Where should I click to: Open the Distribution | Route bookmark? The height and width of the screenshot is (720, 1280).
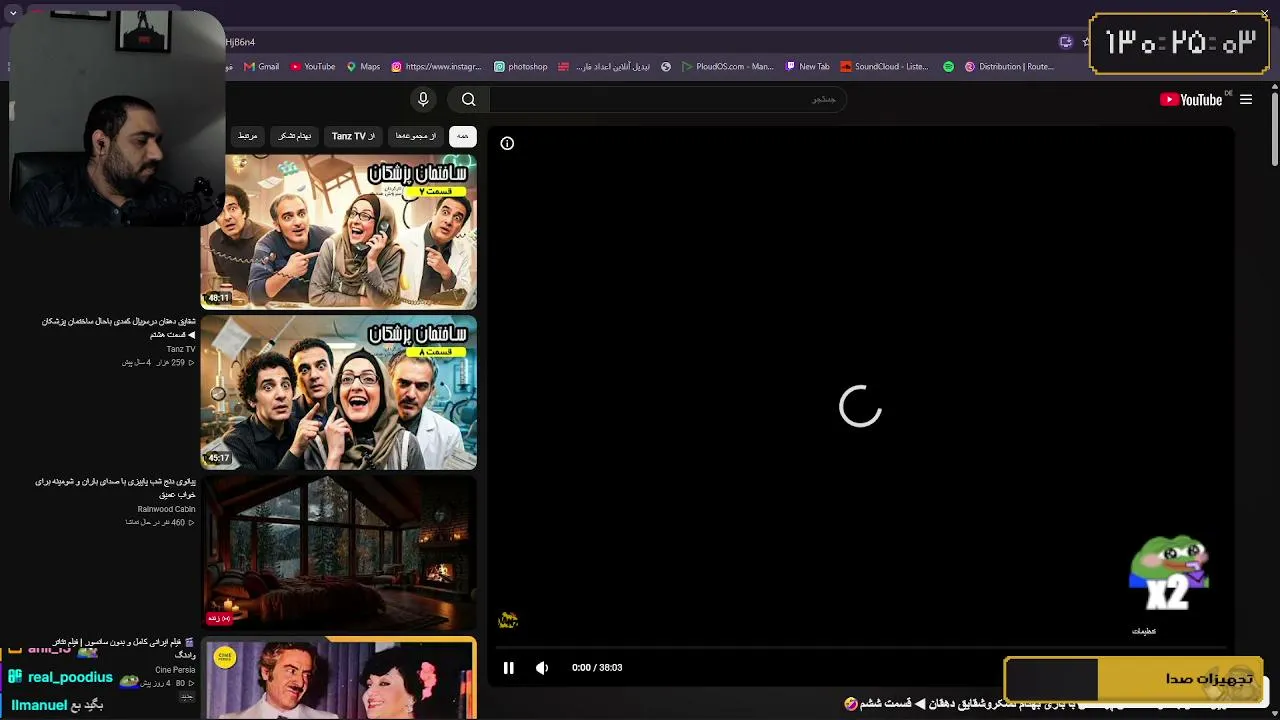coord(1010,67)
